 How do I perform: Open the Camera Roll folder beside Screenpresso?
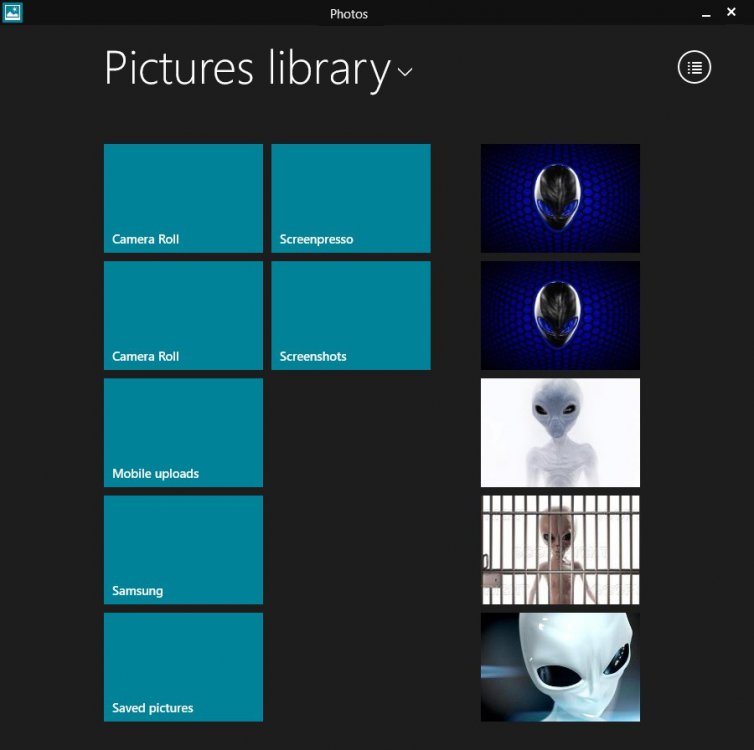183,198
